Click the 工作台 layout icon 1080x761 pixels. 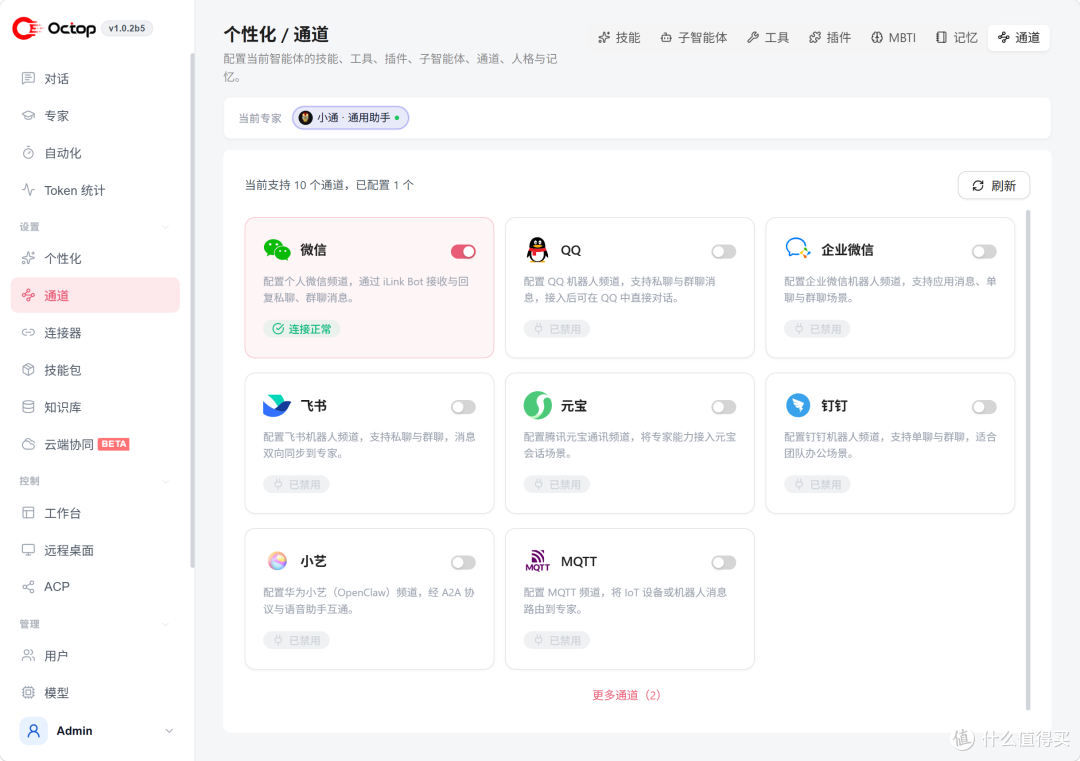[28, 513]
